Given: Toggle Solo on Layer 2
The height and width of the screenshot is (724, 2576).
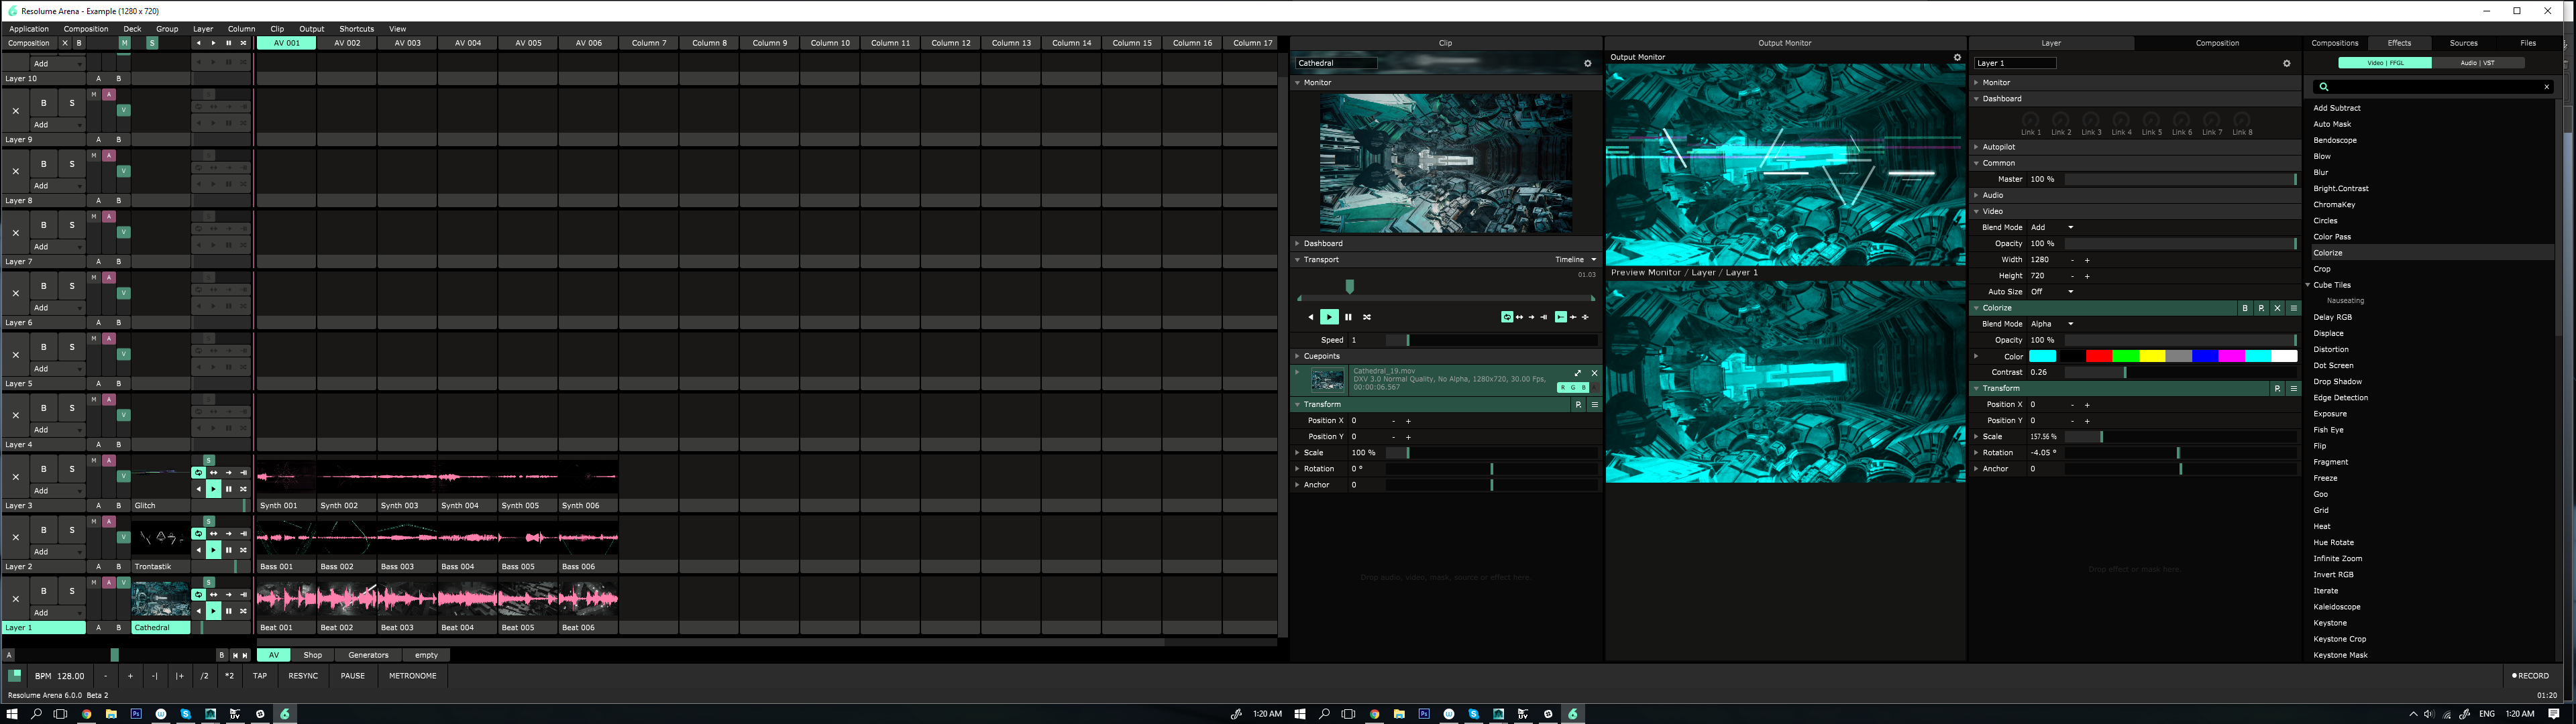Looking at the screenshot, I should pos(72,530).
